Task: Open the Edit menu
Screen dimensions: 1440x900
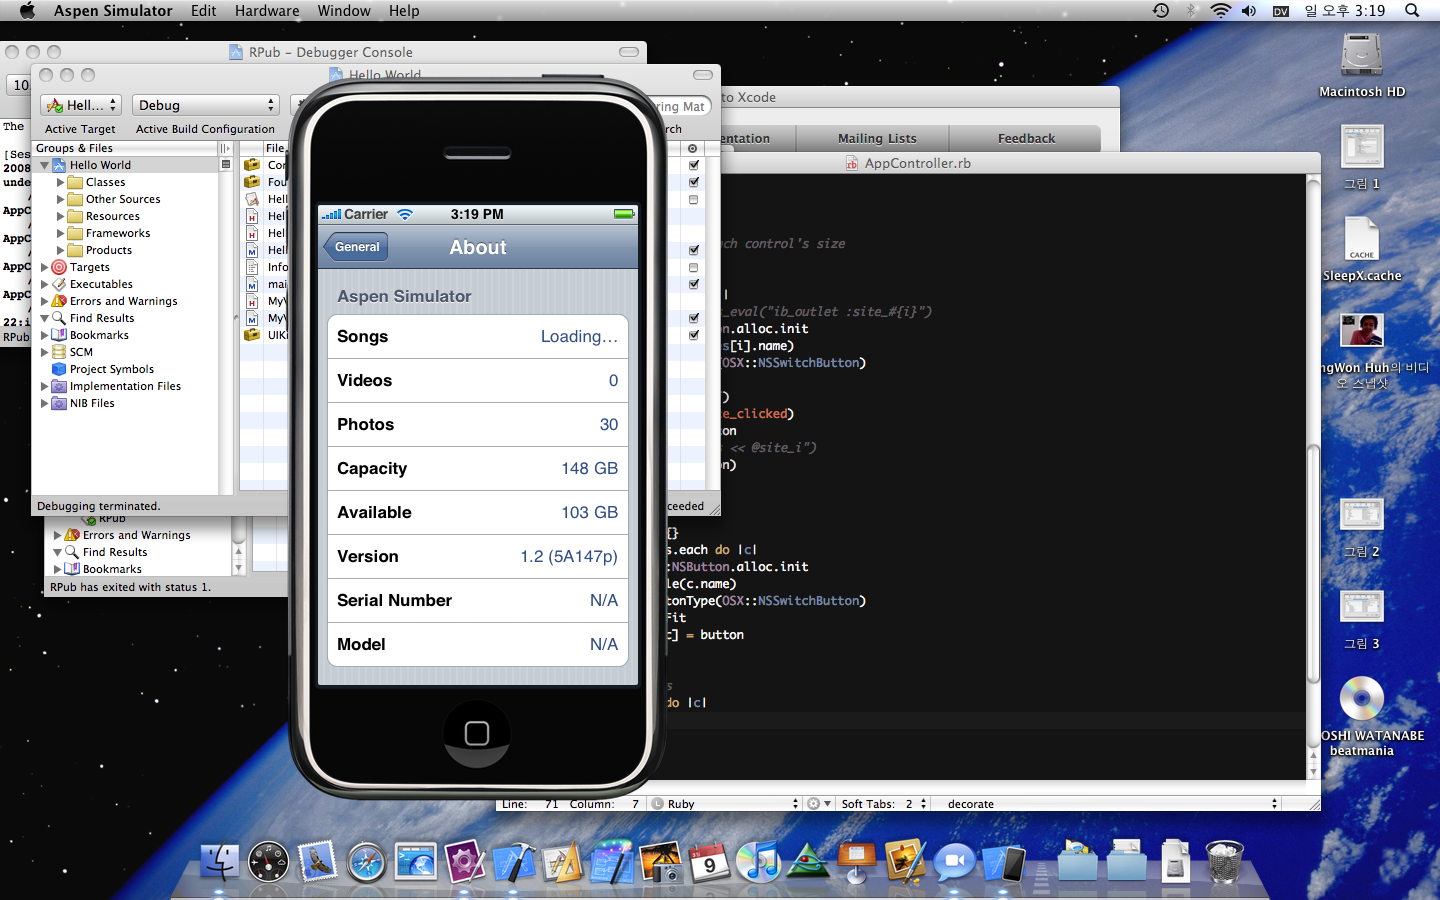Action: tap(204, 10)
